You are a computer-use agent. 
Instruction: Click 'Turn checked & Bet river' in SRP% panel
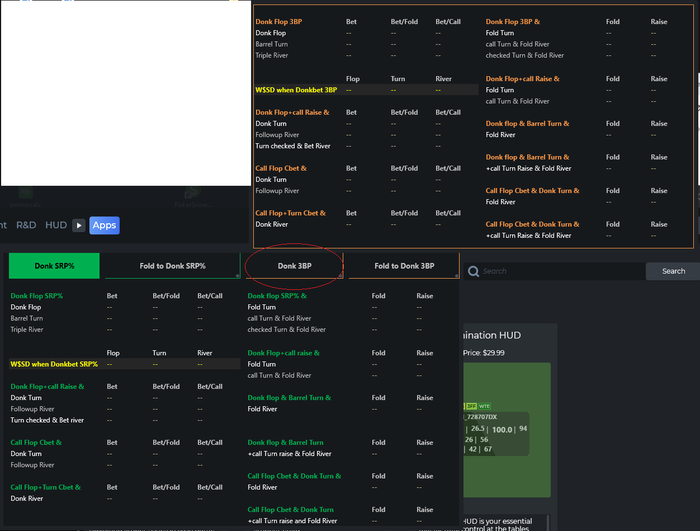click(47, 420)
